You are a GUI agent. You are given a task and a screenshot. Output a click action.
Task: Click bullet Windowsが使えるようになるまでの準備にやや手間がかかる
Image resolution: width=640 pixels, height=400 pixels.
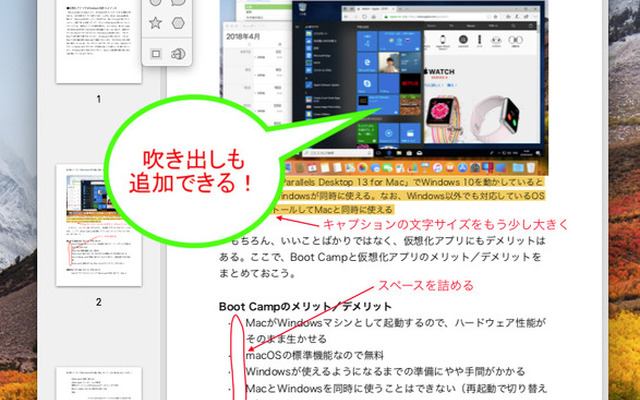[385, 371]
